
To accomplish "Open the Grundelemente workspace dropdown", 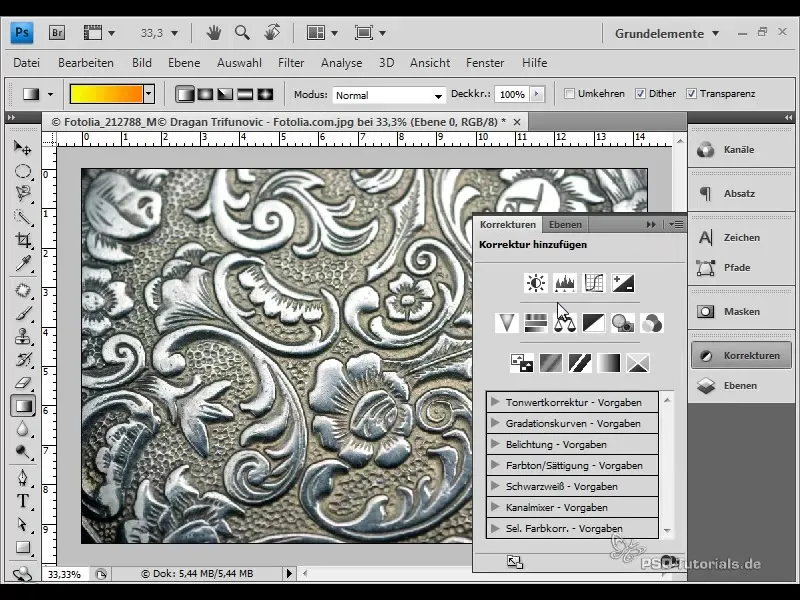I will coord(667,34).
